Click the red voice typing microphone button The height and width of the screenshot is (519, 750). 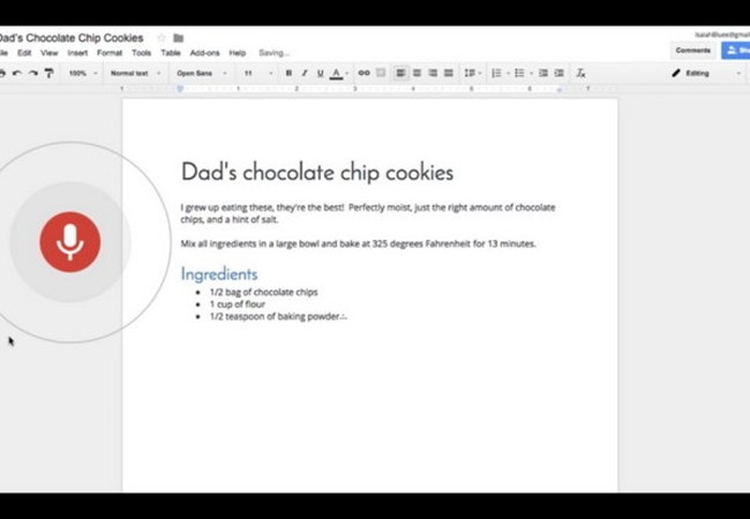[69, 242]
